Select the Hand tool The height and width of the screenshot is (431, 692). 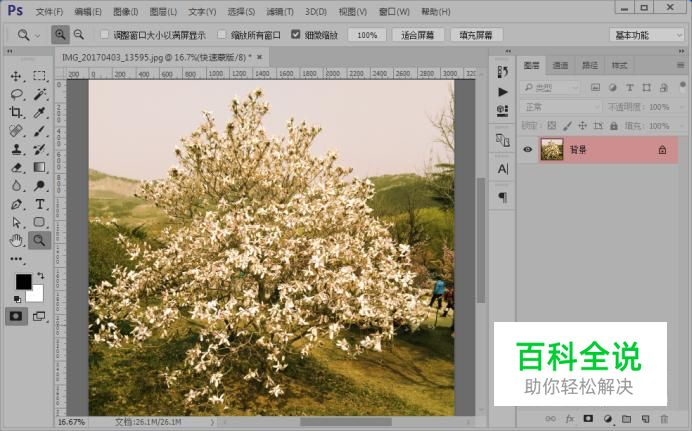click(x=16, y=240)
